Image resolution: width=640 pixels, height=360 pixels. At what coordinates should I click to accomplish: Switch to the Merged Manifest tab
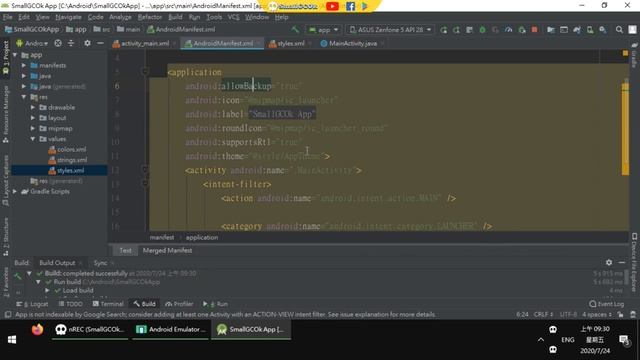(167, 251)
